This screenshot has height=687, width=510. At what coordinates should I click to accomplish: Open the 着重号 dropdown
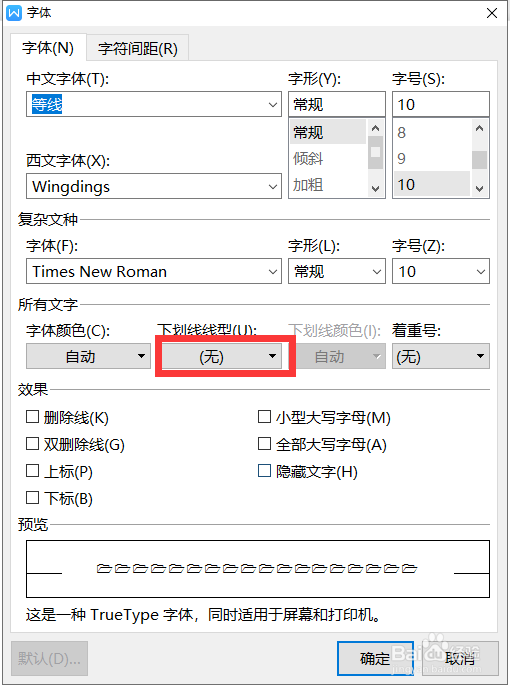click(441, 356)
